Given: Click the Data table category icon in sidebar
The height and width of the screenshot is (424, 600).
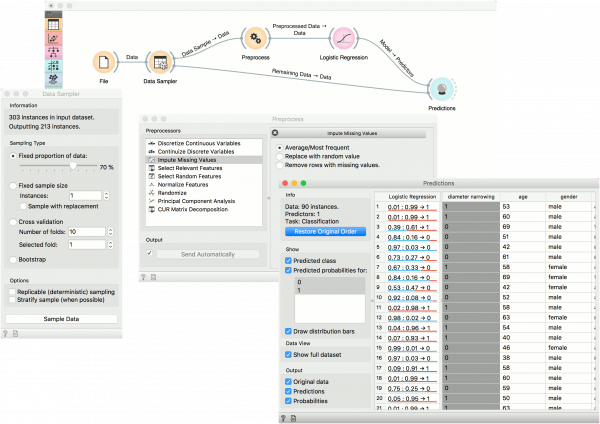Looking at the screenshot, I should click(x=54, y=24).
